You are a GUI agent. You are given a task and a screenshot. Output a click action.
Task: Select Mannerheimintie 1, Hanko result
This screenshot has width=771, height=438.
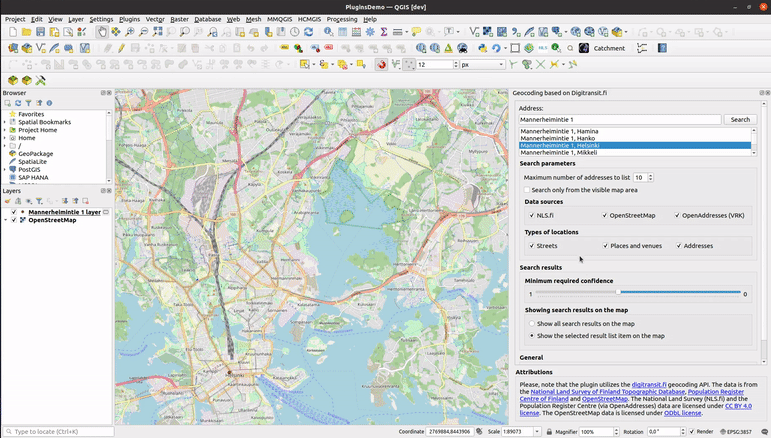pos(635,138)
